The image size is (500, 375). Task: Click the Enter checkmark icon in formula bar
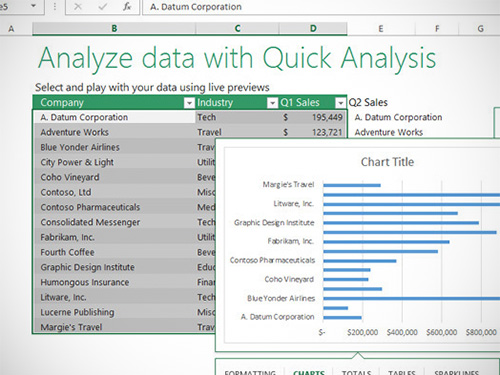(103, 7)
